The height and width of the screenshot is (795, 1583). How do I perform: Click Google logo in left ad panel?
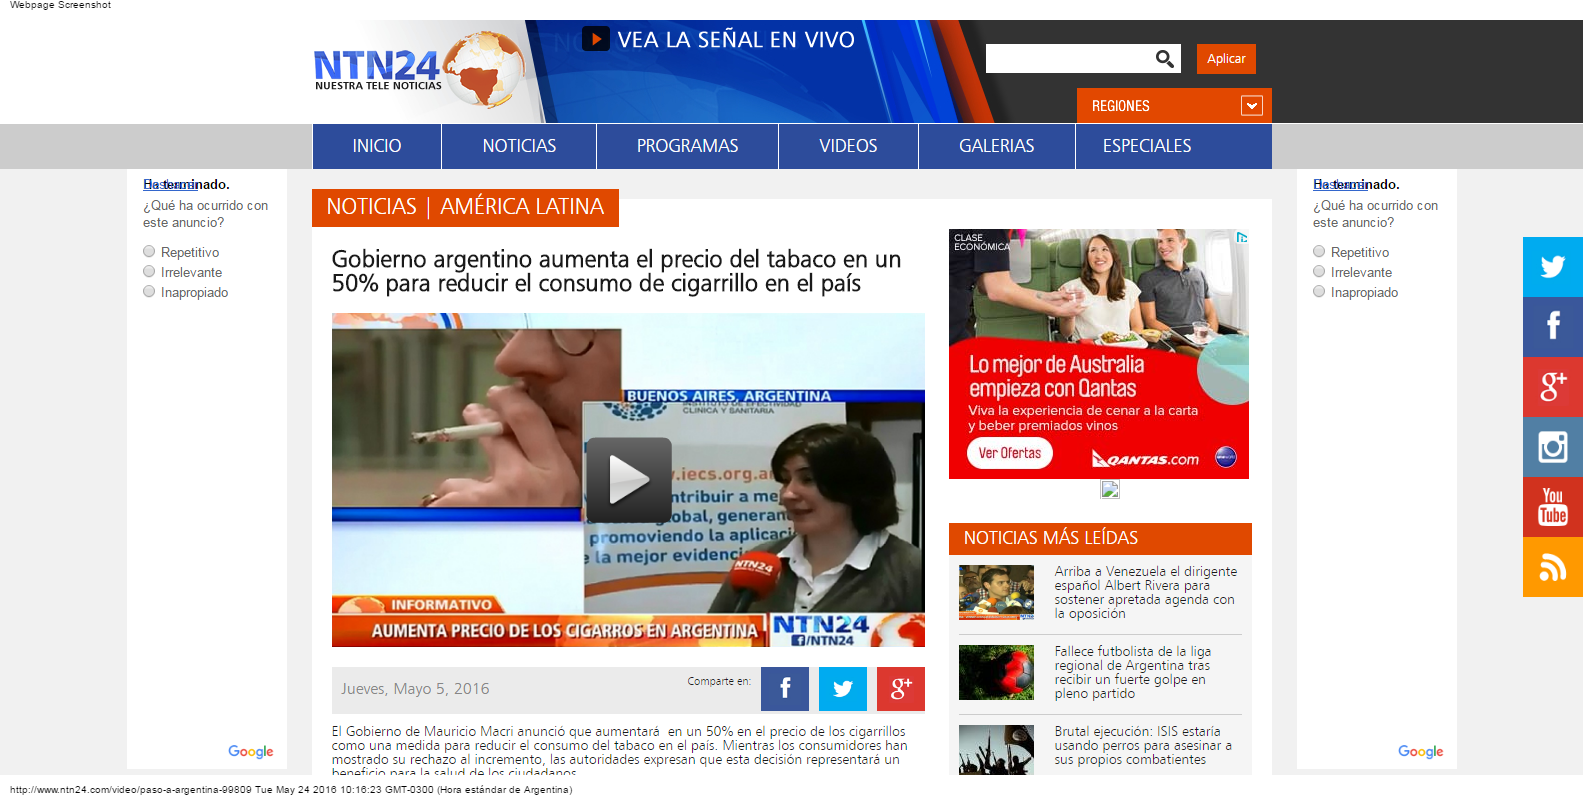(250, 751)
